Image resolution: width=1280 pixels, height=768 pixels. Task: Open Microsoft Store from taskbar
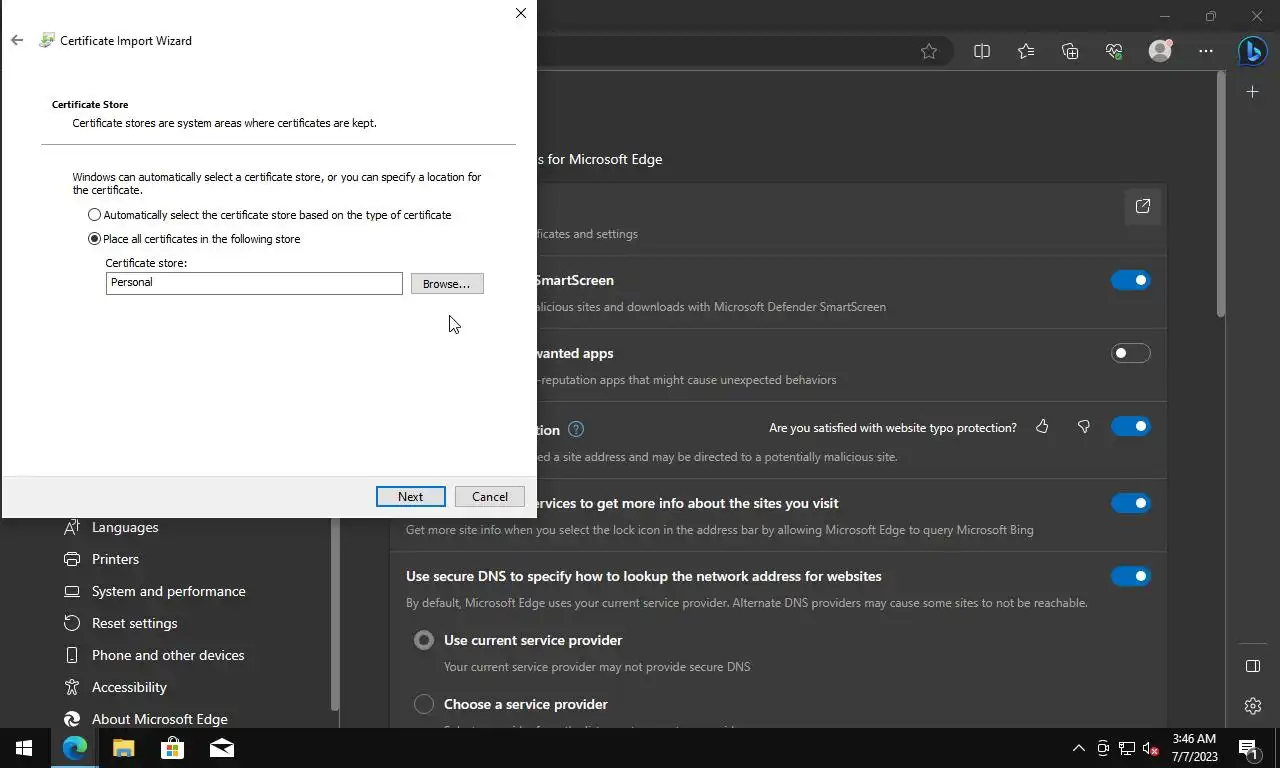pos(172,748)
